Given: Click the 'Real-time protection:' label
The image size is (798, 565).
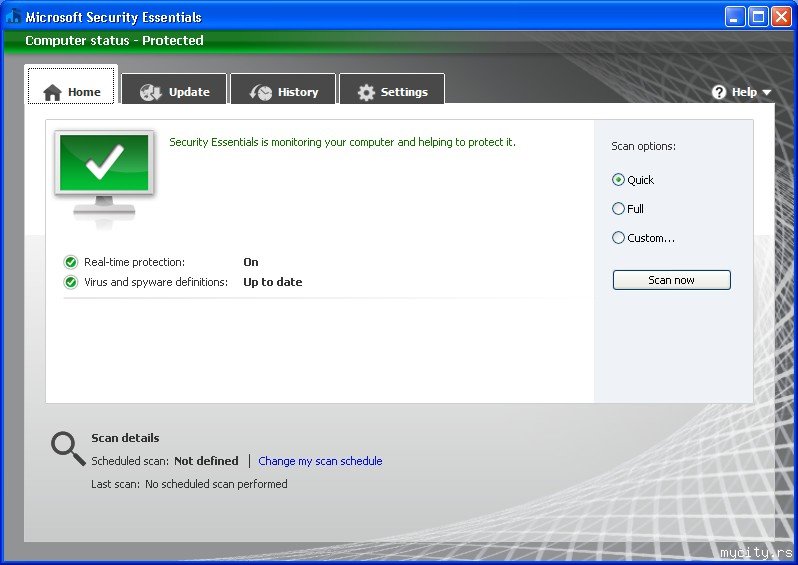Looking at the screenshot, I should pyautogui.click(x=134, y=262).
